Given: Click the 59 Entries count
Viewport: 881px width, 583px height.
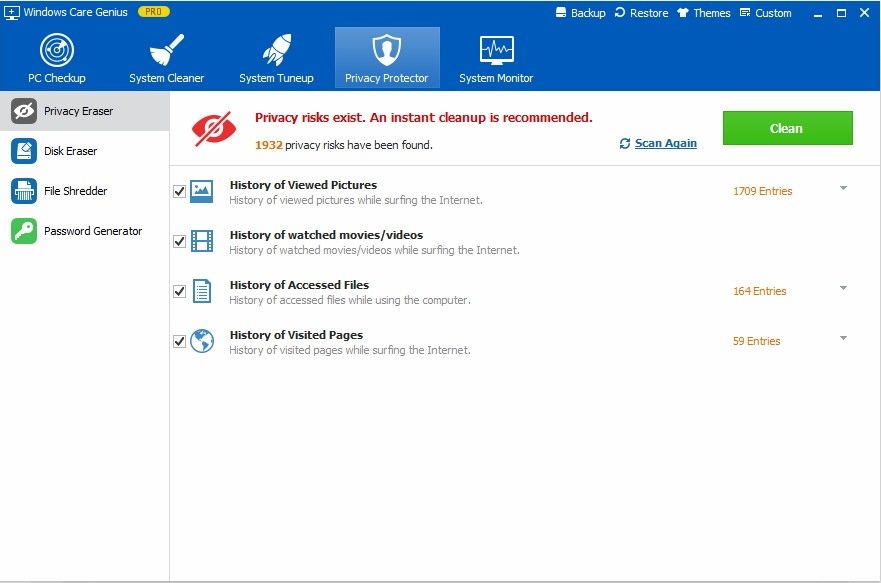Looking at the screenshot, I should 756,341.
